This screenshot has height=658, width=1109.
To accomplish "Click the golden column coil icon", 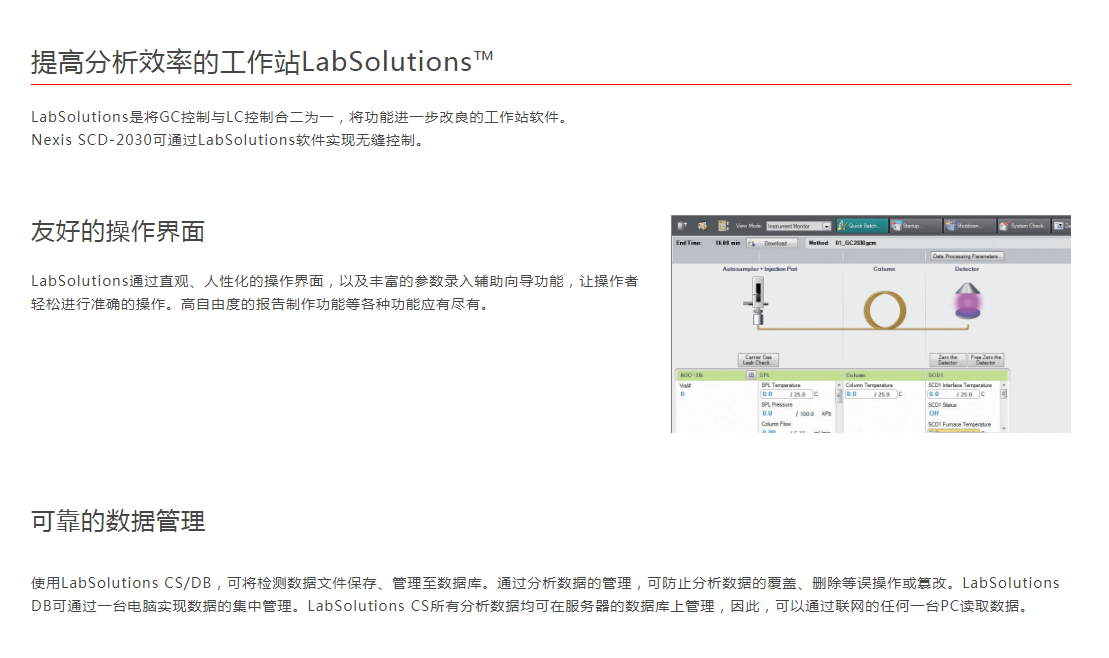I will 885,310.
